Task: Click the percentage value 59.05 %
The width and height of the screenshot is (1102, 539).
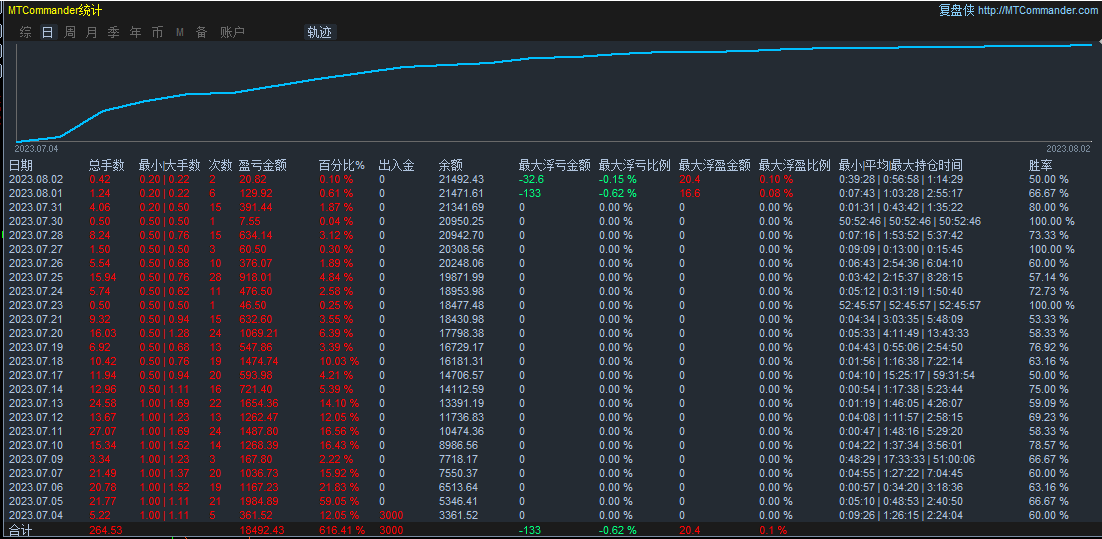Action: [x=339, y=502]
